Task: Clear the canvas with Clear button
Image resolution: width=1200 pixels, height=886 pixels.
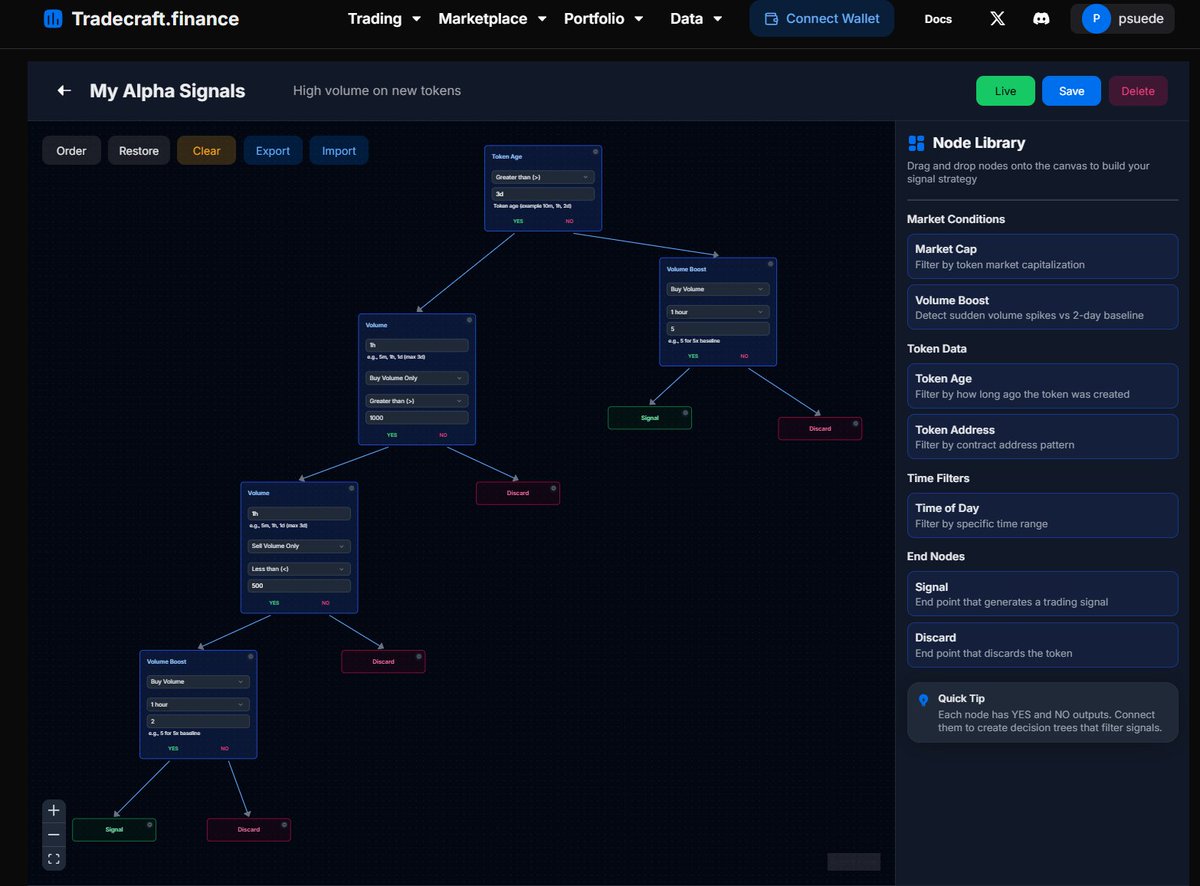Action: click(207, 151)
